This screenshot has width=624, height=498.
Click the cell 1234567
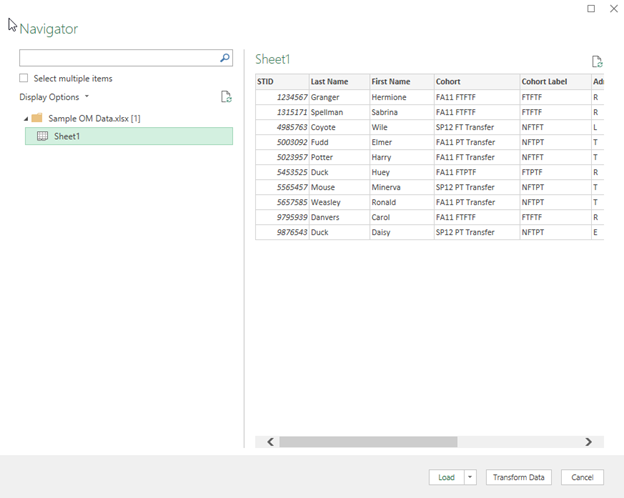pos(282,97)
